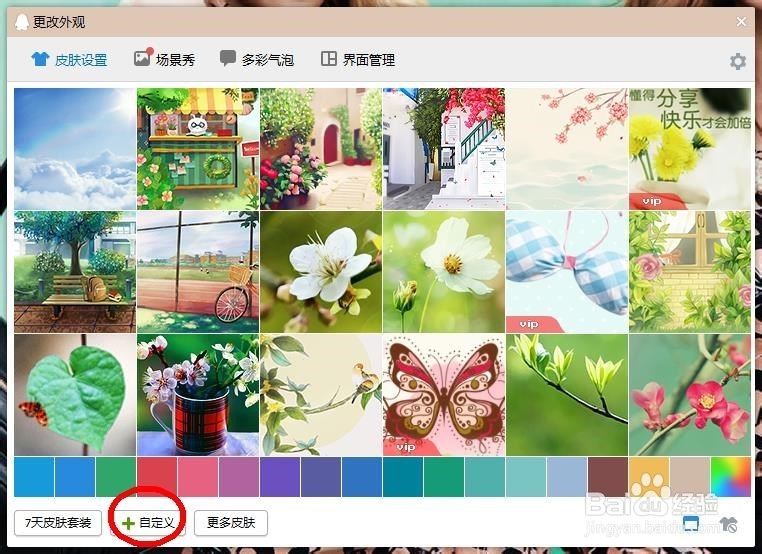Select the green sprouting twig skin

[567, 395]
